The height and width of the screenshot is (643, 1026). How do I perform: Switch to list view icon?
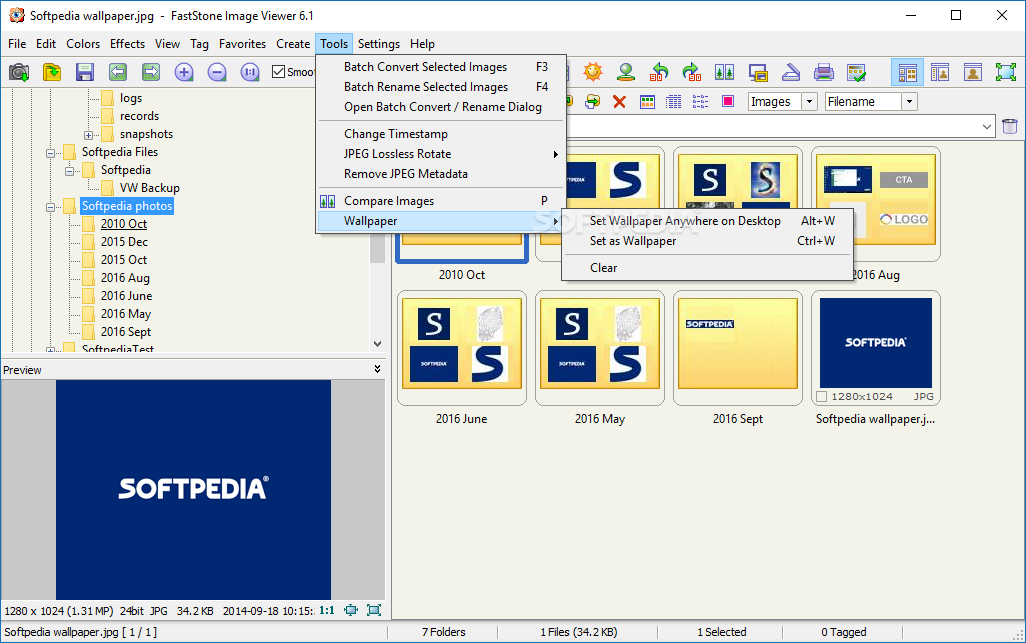(700, 101)
